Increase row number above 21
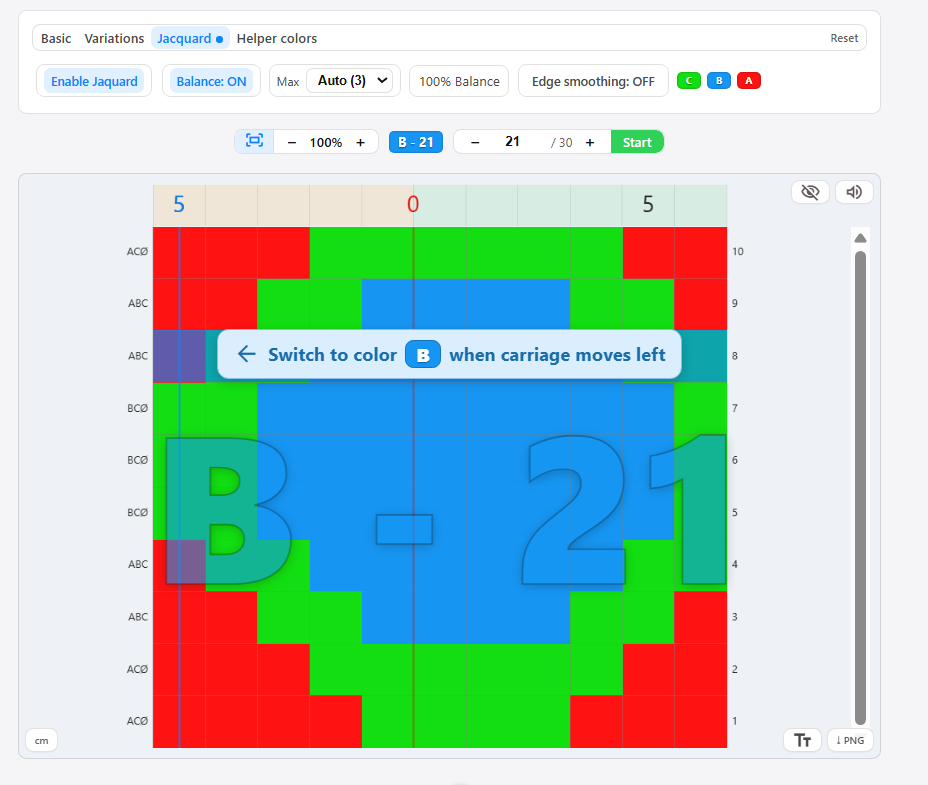 590,142
